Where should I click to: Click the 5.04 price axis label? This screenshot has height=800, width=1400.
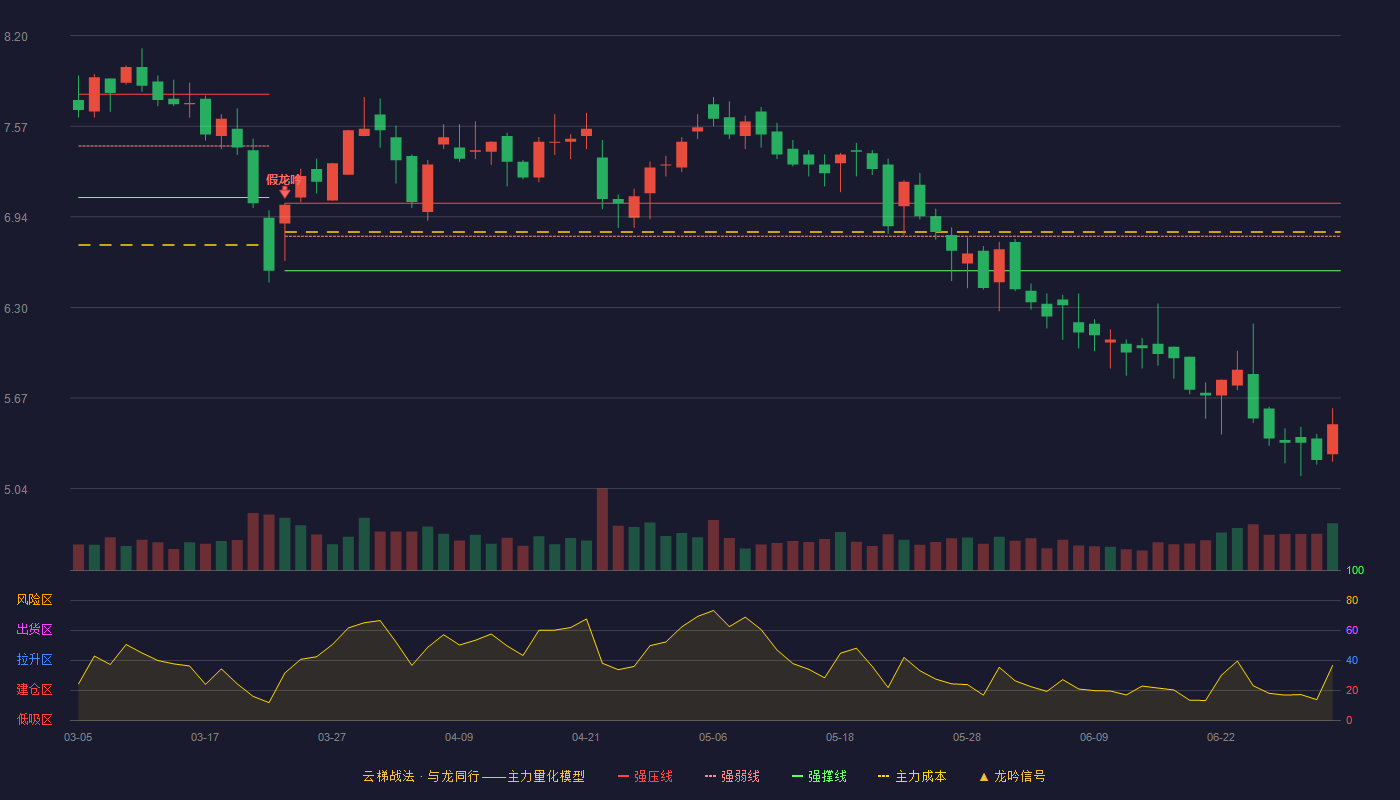(x=16, y=490)
